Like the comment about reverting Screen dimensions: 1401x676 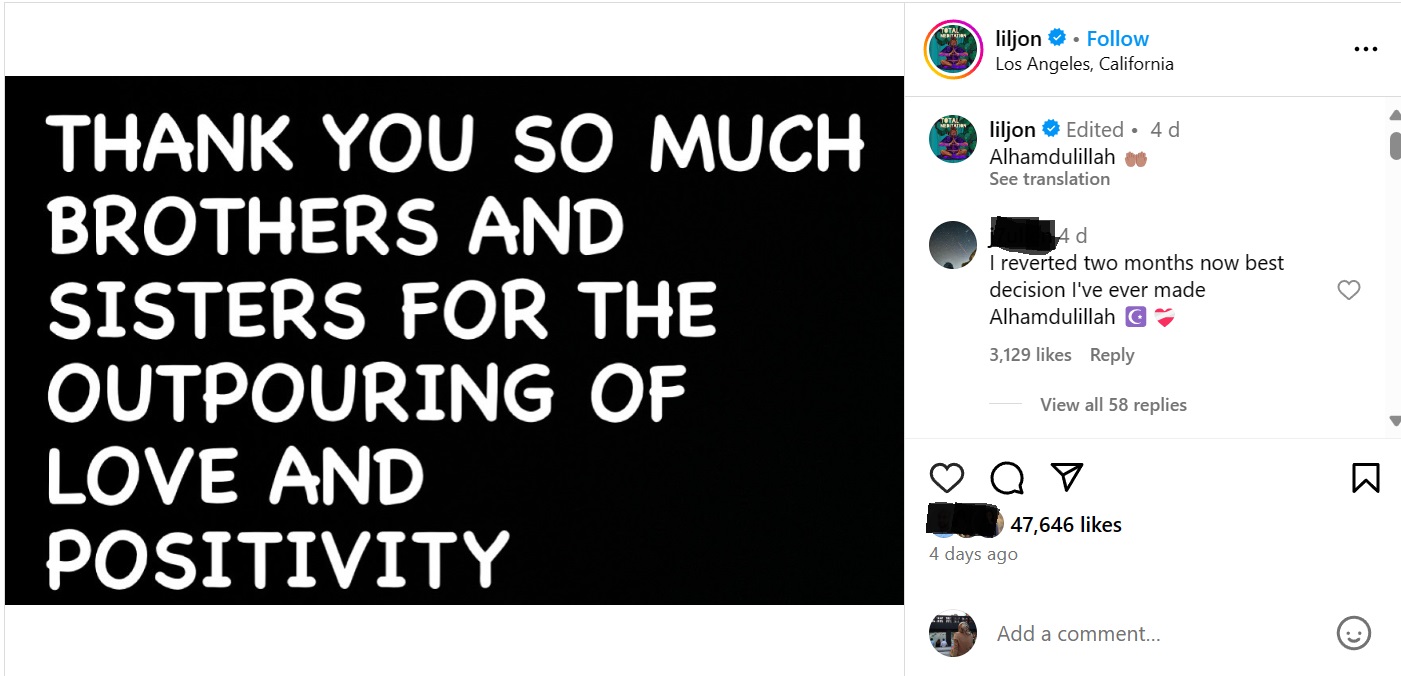coord(1349,290)
